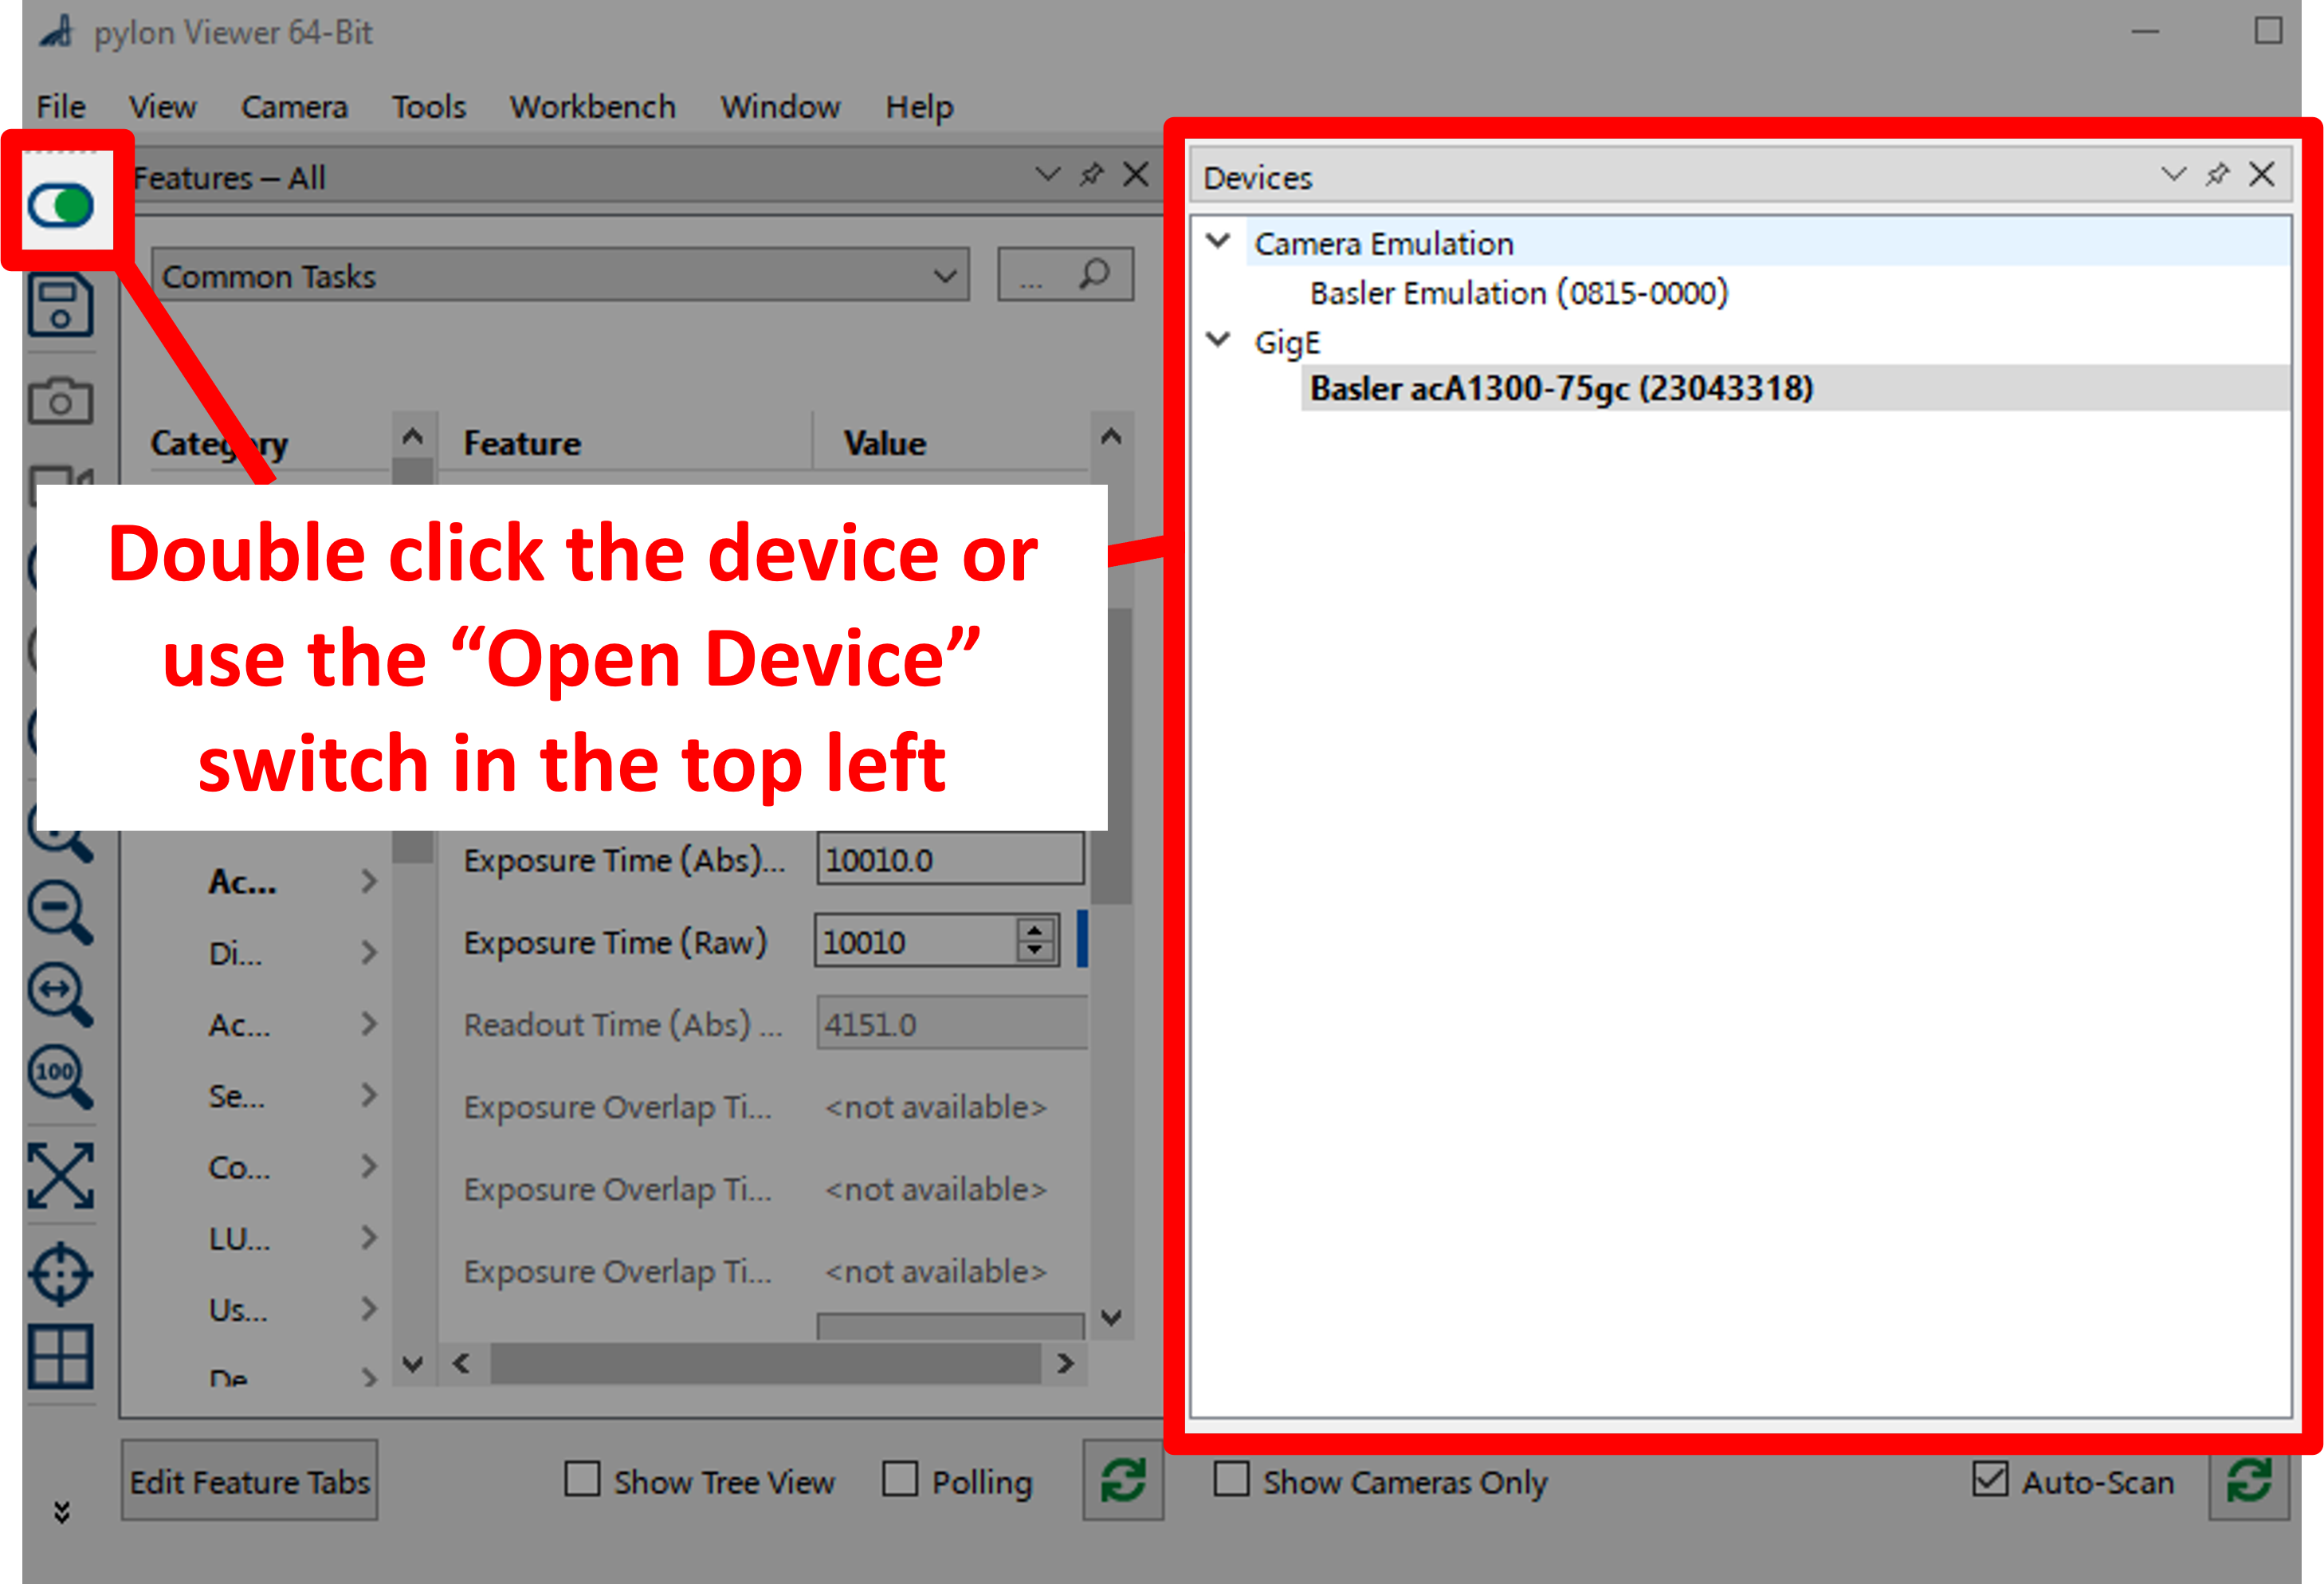Click the Exposure Time (Abs) value field
The height and width of the screenshot is (1584, 2324).
point(950,859)
